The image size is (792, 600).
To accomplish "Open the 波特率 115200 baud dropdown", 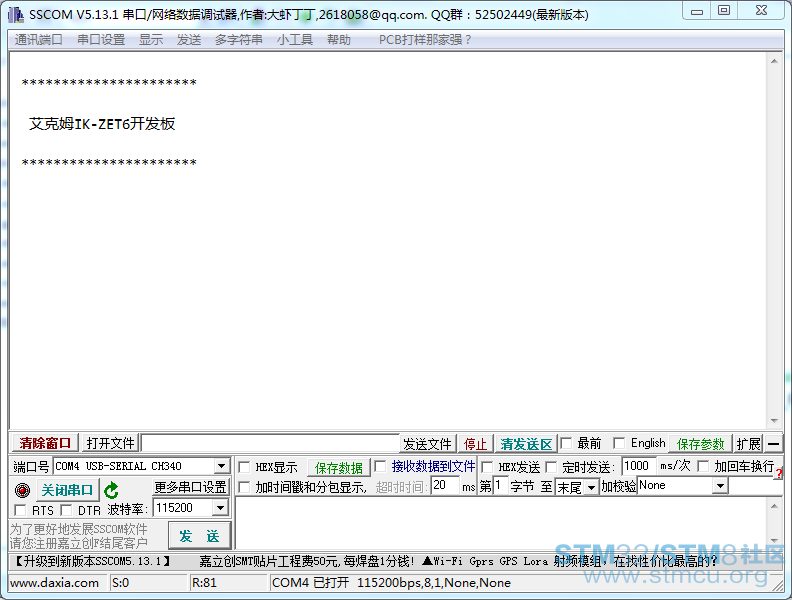I will pyautogui.click(x=220, y=508).
